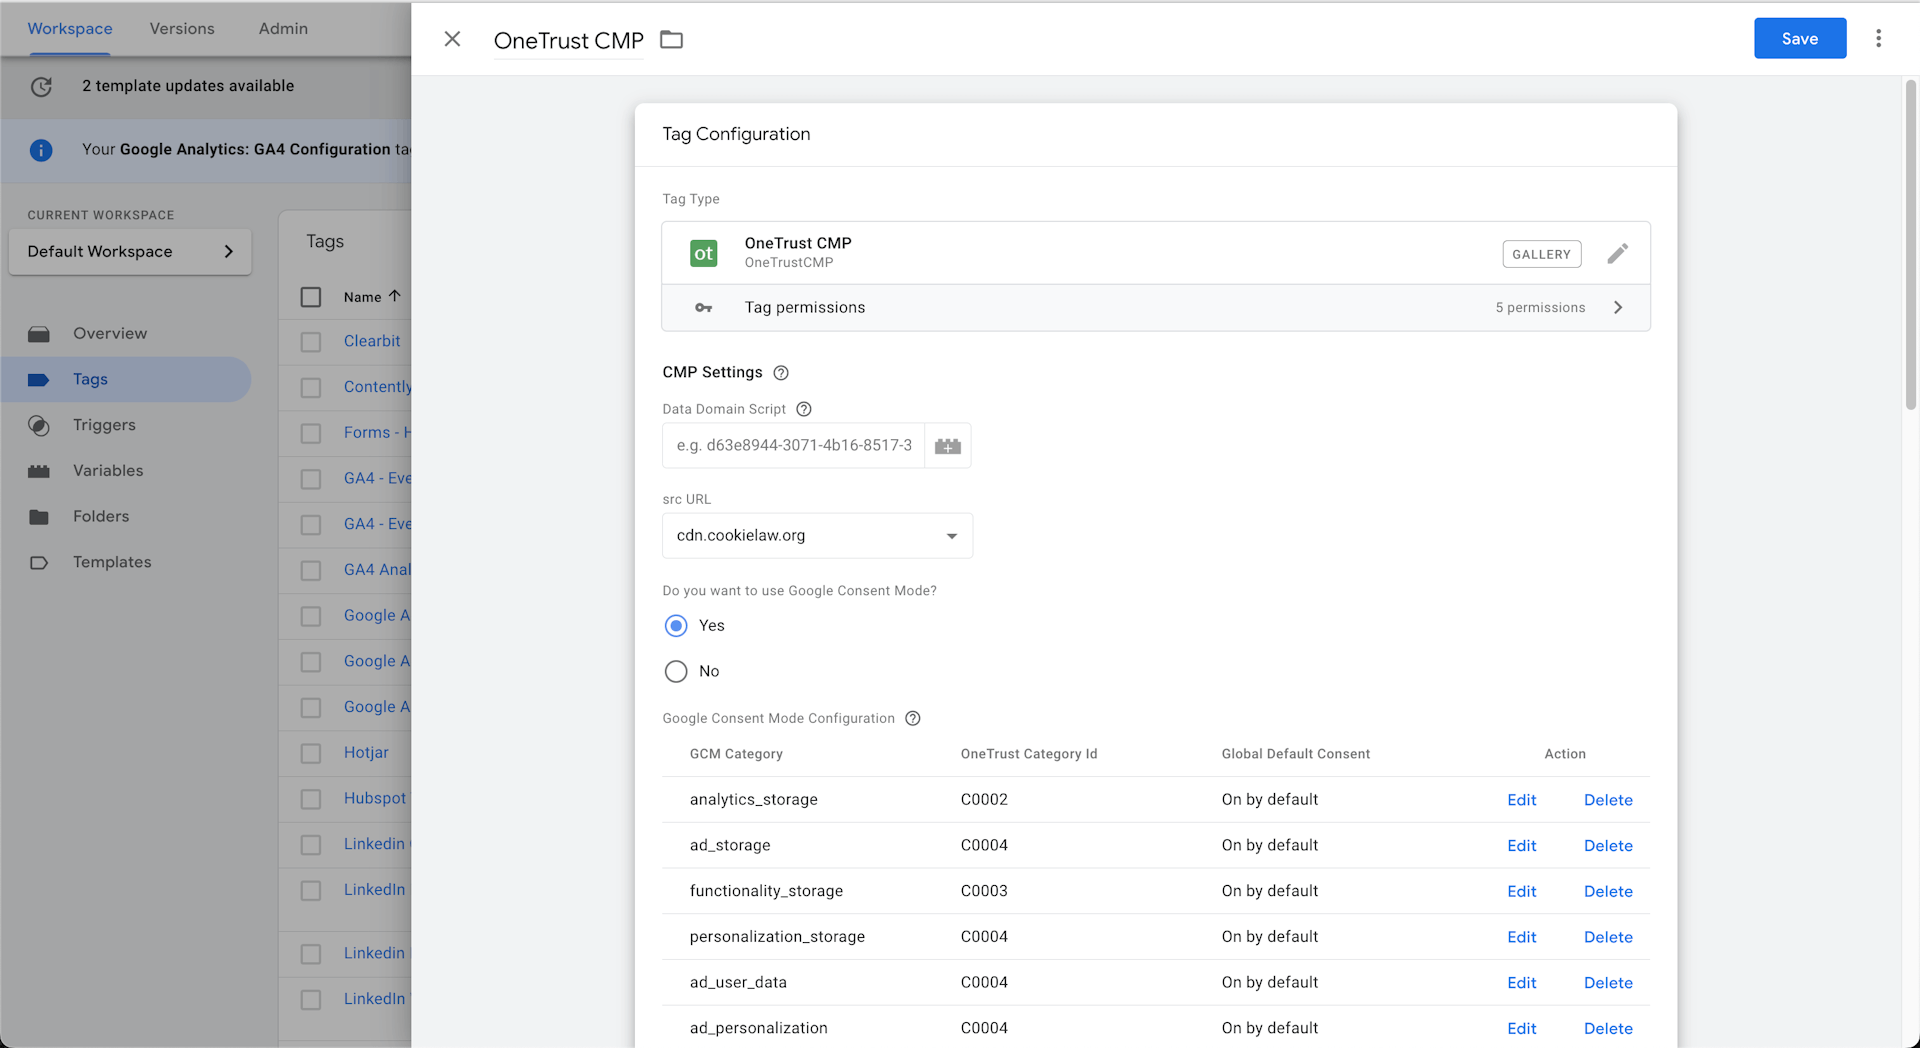Image resolution: width=1920 pixels, height=1048 pixels.
Task: Click the Triggers sidebar icon
Action: (x=39, y=426)
